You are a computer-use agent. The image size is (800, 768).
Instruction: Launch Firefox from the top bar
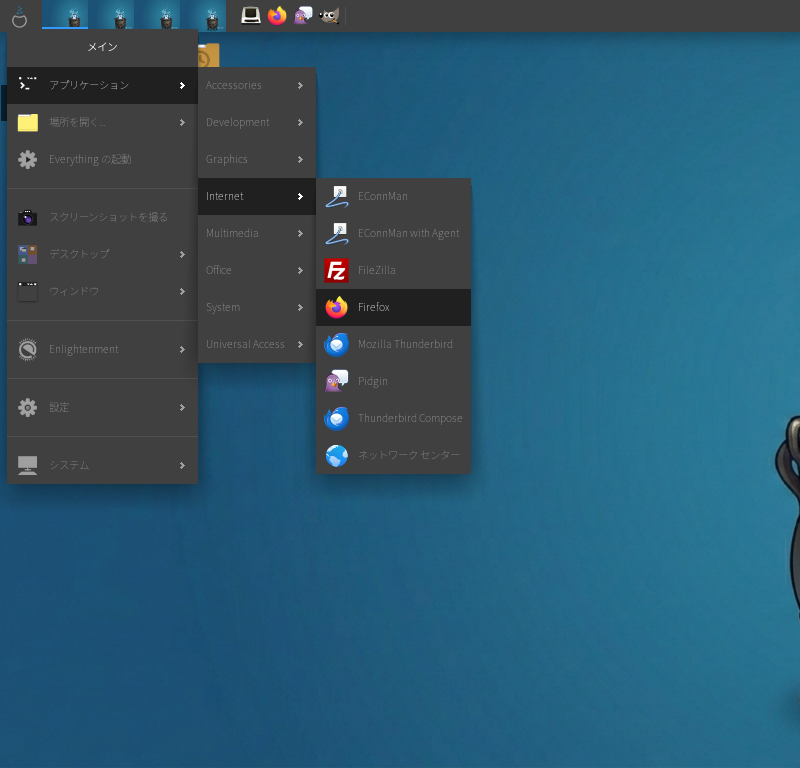coord(277,16)
